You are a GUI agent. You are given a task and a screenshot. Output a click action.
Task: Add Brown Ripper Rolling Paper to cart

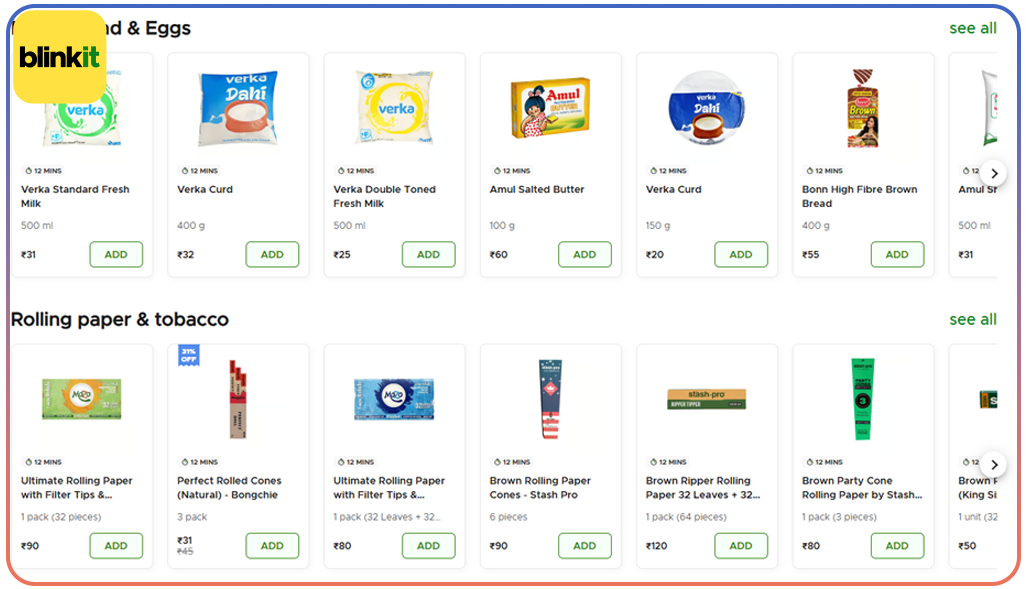point(740,546)
